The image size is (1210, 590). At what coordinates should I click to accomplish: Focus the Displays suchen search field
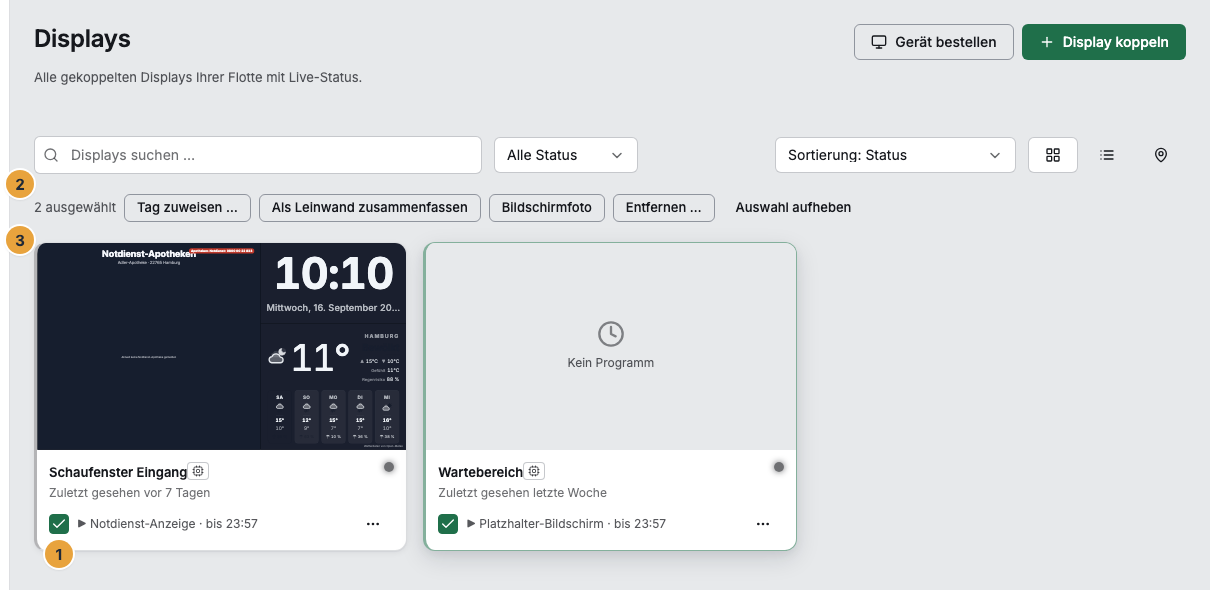258,155
